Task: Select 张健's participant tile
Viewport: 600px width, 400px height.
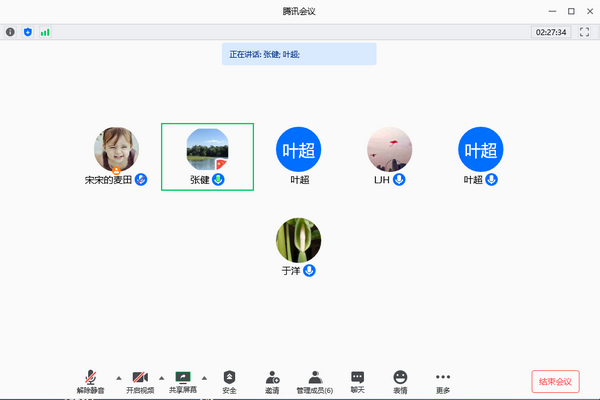Action: (x=207, y=156)
